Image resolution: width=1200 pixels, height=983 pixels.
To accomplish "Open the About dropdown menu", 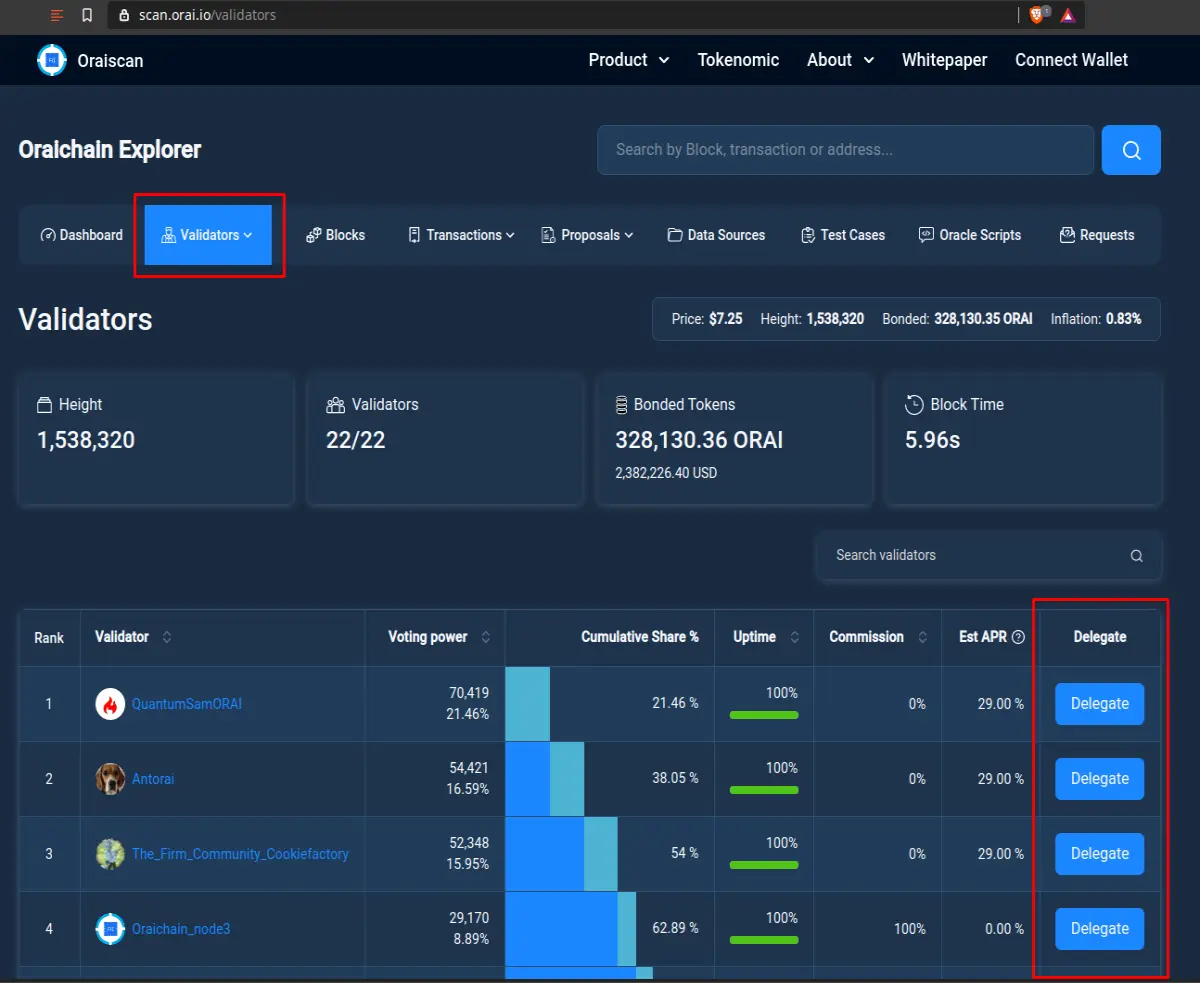I will click(841, 60).
